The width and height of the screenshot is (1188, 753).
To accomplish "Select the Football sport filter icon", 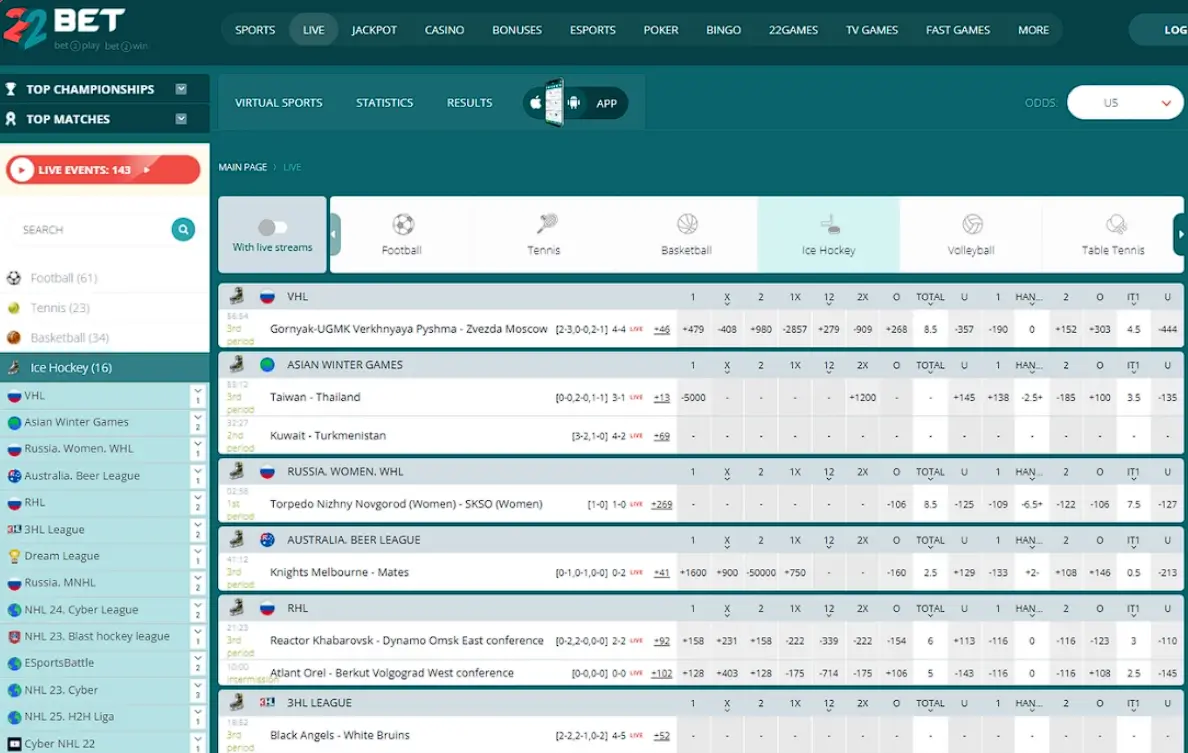I will pos(401,225).
